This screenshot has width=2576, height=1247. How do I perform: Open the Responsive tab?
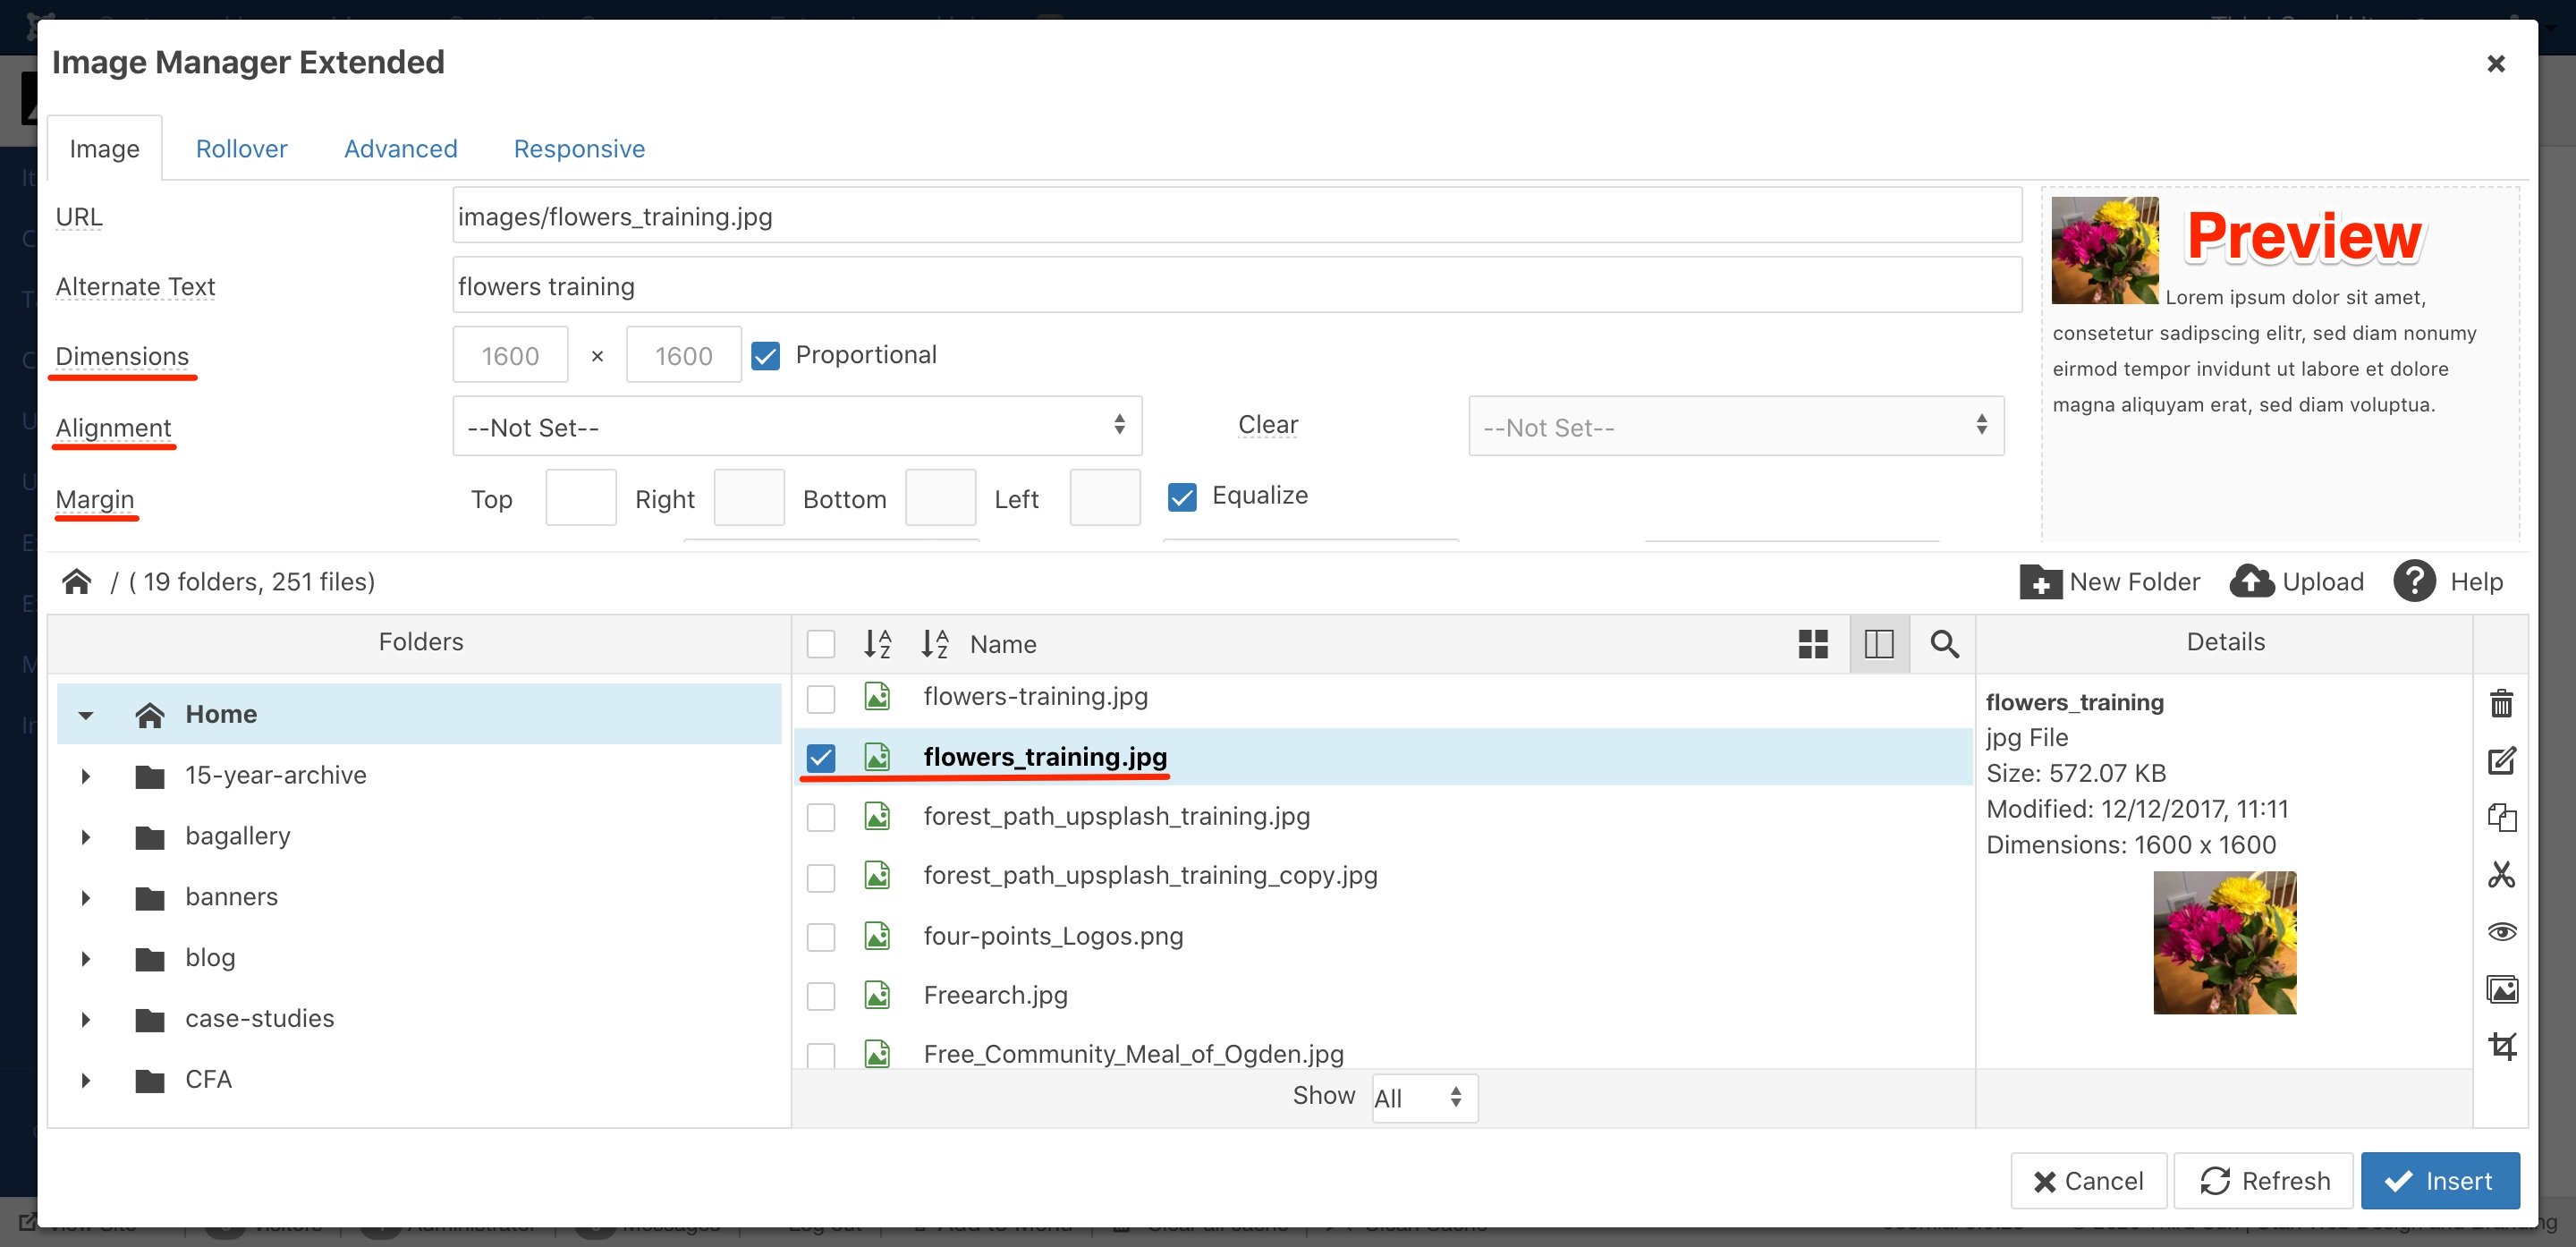578,149
